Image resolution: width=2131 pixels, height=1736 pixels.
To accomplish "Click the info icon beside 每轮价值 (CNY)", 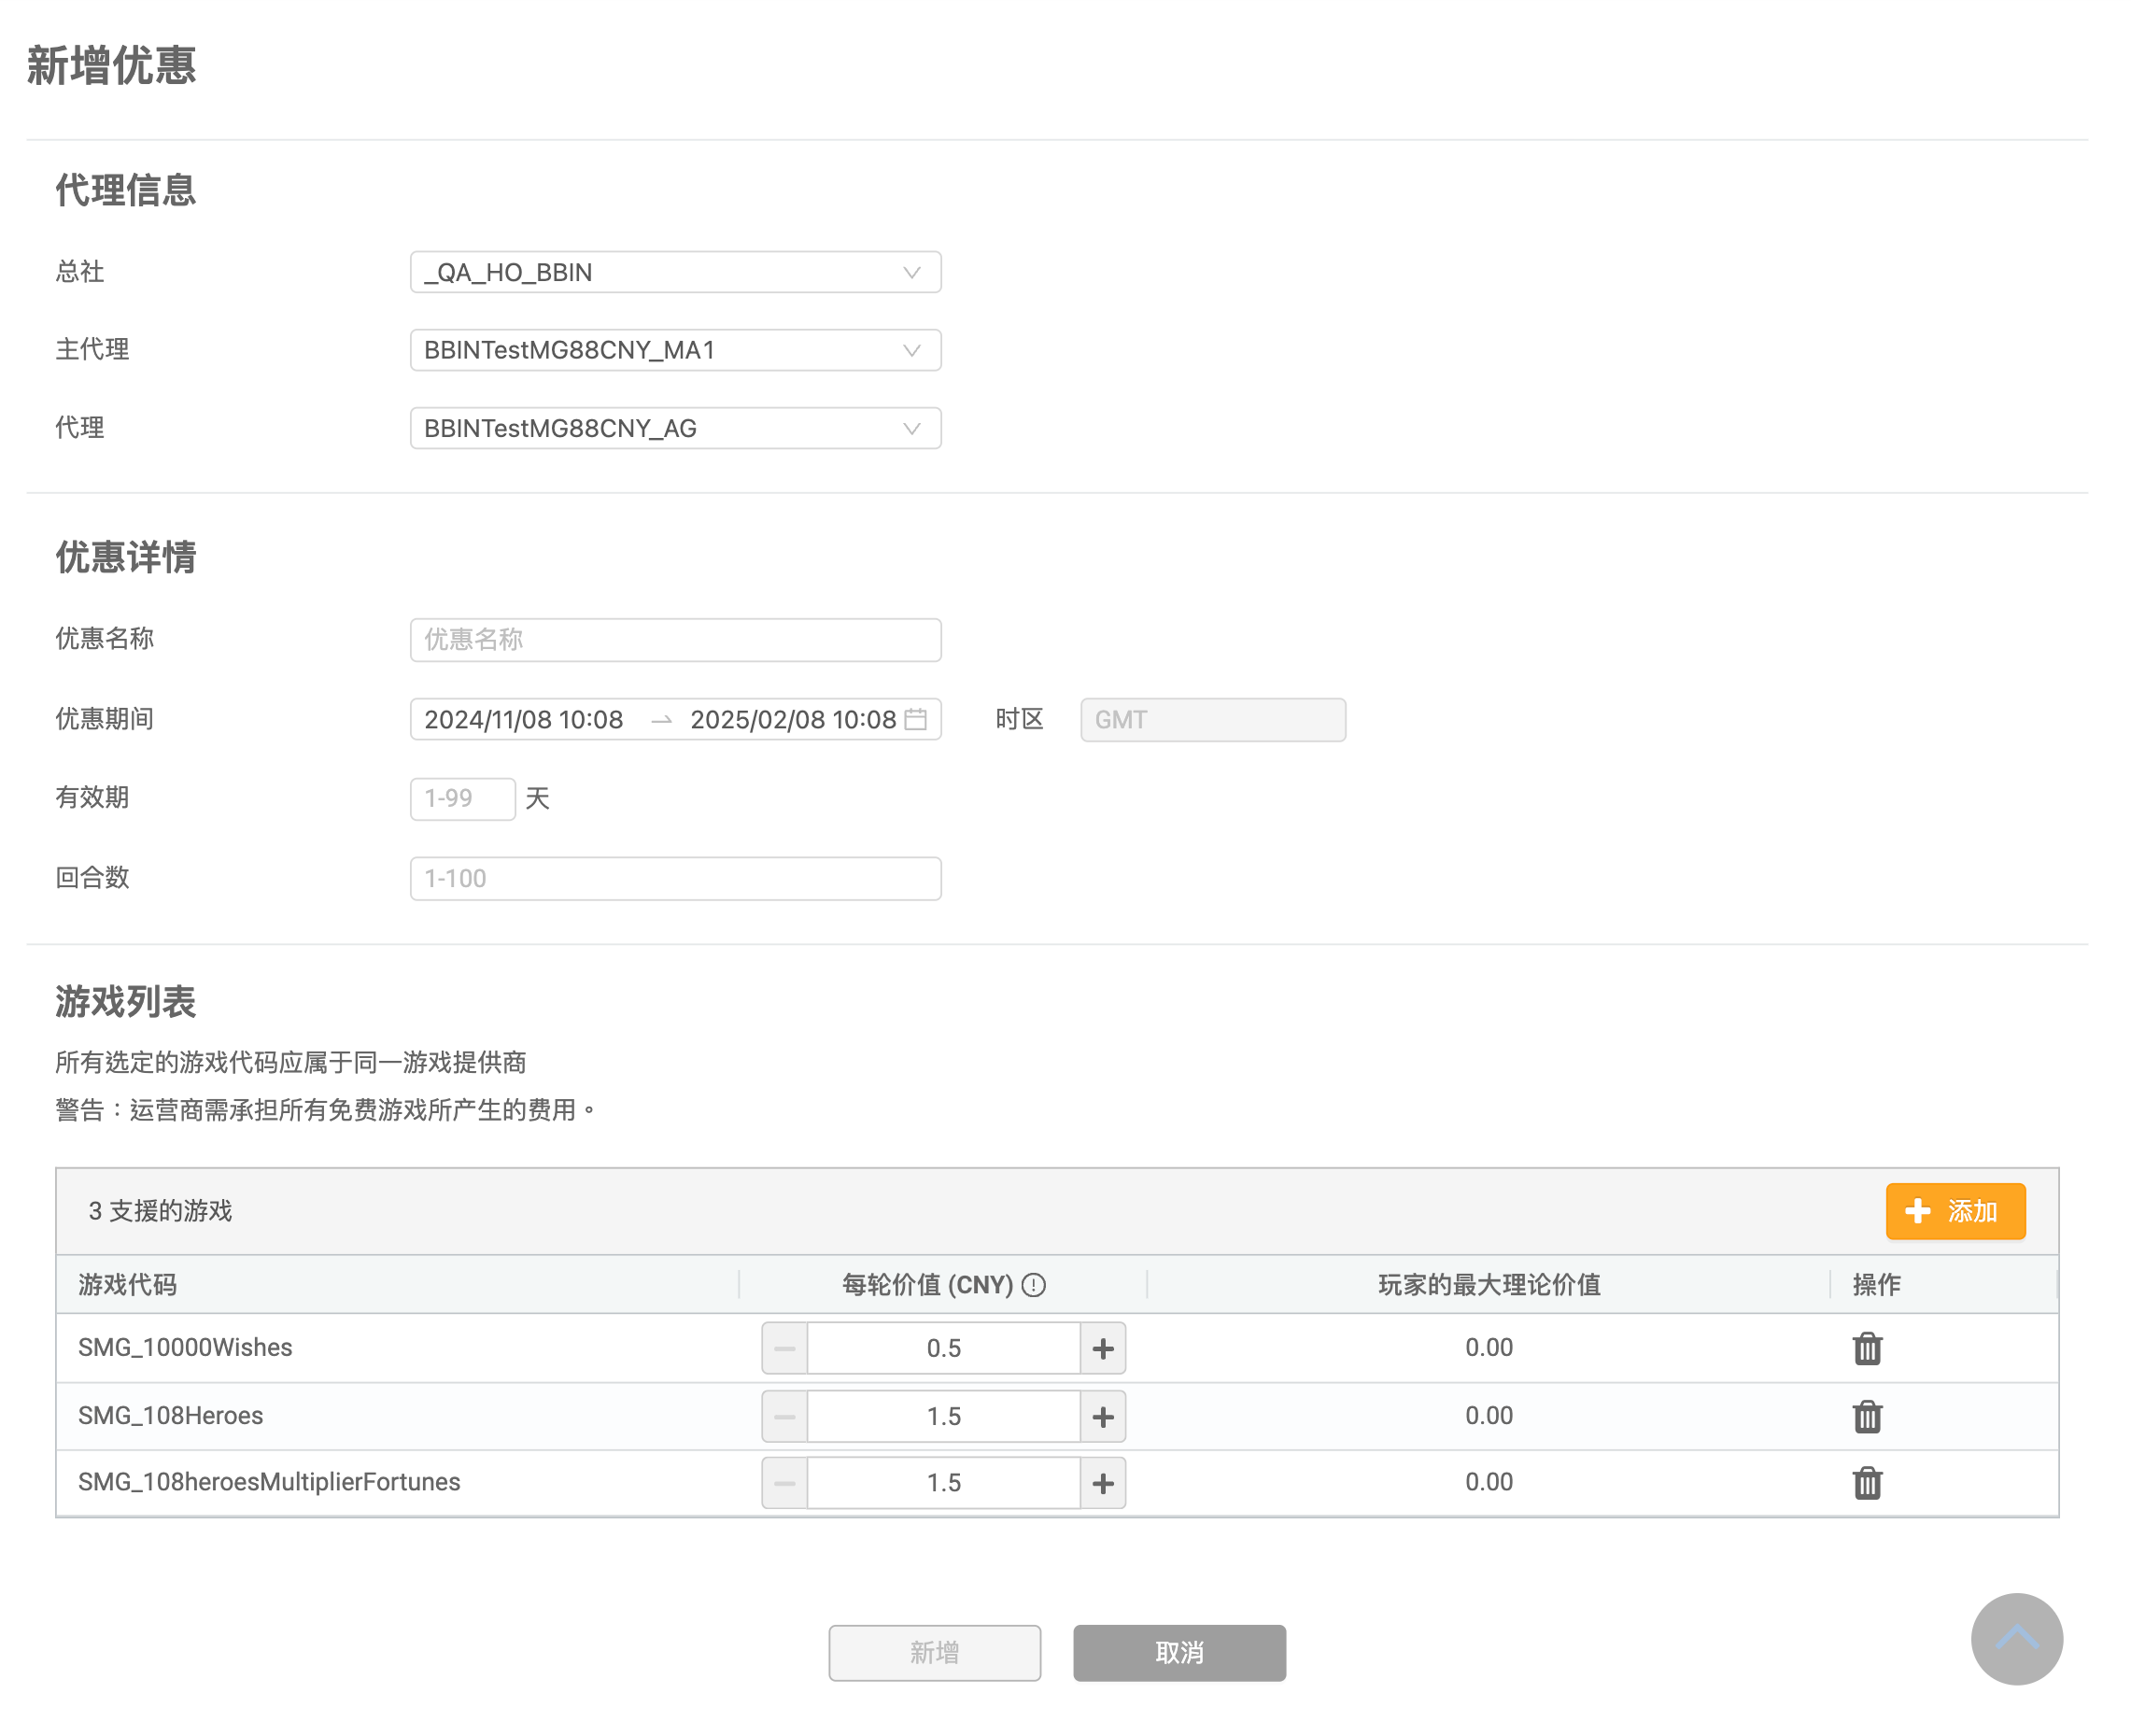I will coord(1034,1285).
